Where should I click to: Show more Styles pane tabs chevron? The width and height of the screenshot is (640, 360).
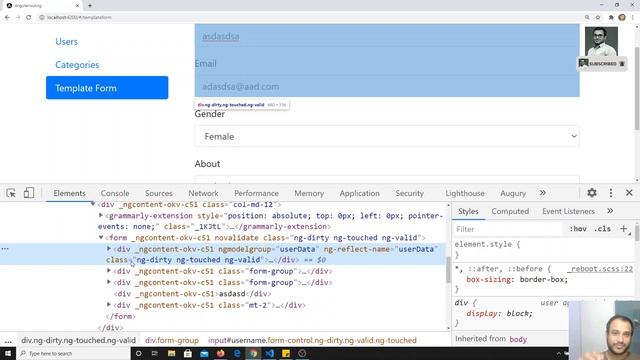tap(610, 211)
